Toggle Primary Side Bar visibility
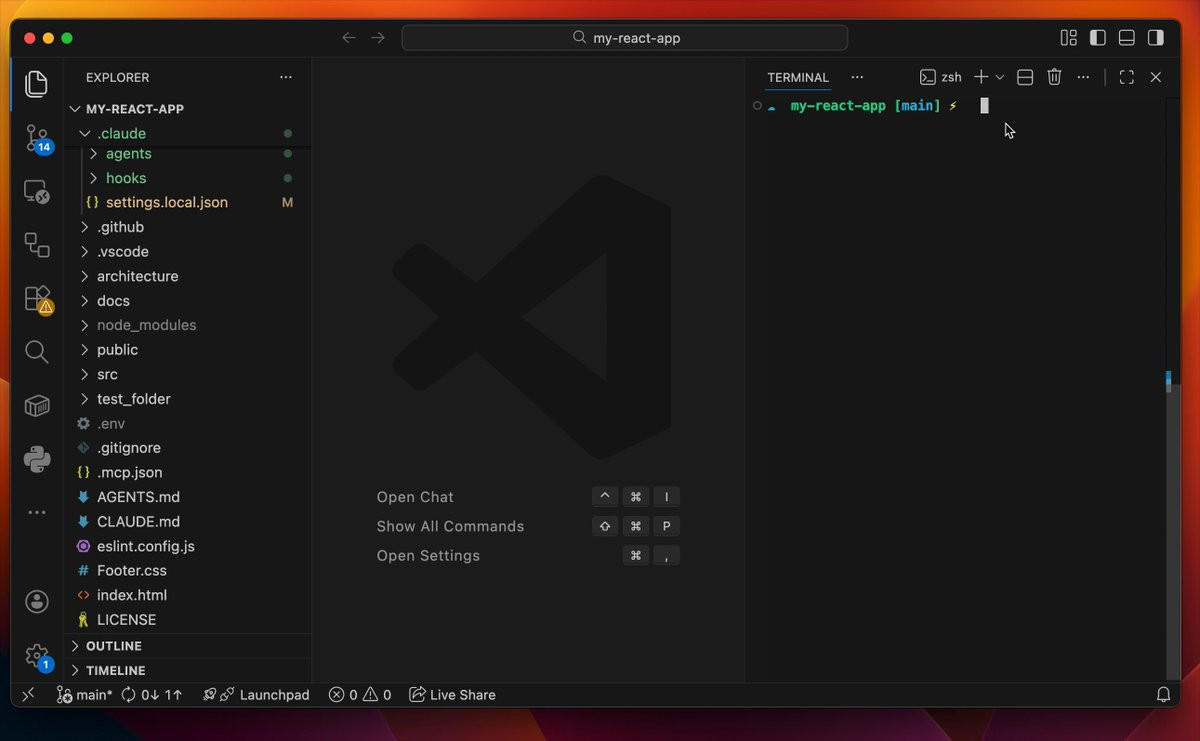This screenshot has width=1200, height=741. (1098, 38)
